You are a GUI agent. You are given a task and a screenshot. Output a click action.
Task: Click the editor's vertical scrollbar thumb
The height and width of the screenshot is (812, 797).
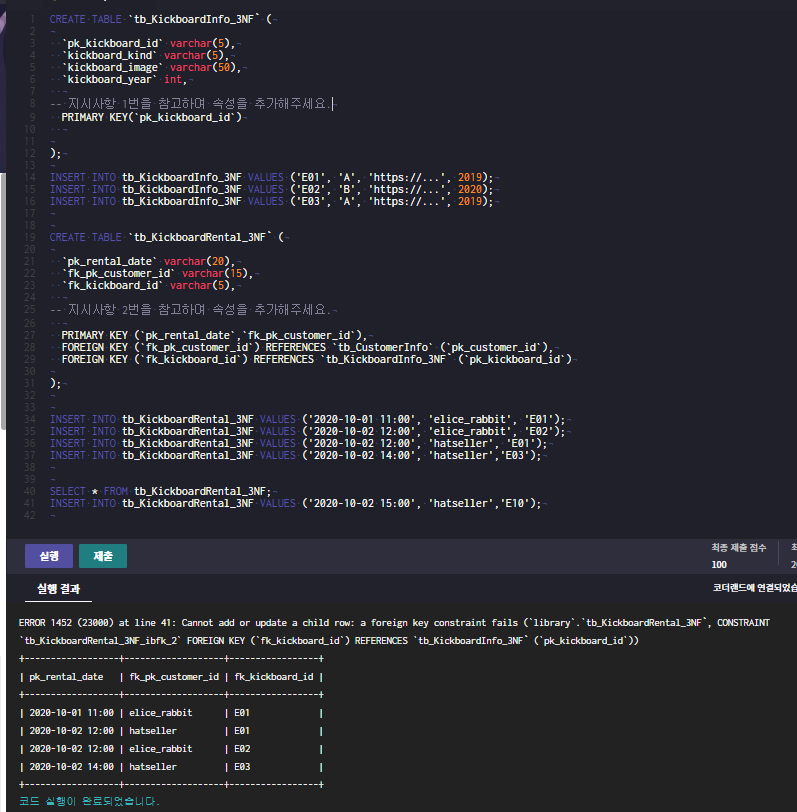[3, 300]
